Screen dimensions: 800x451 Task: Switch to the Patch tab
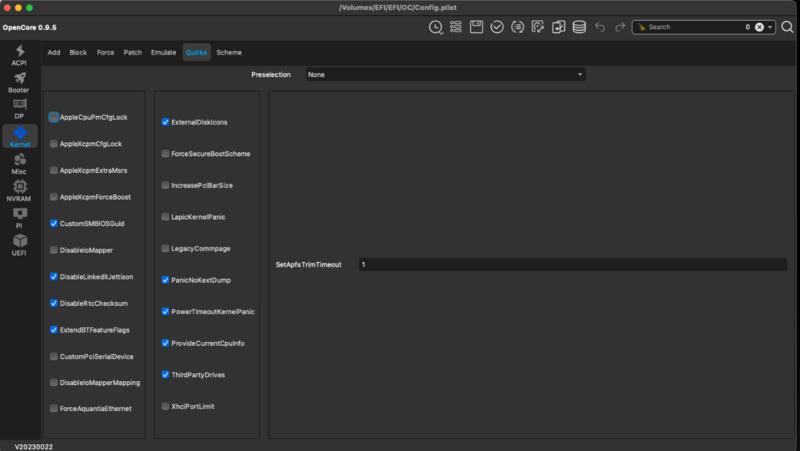tap(133, 53)
